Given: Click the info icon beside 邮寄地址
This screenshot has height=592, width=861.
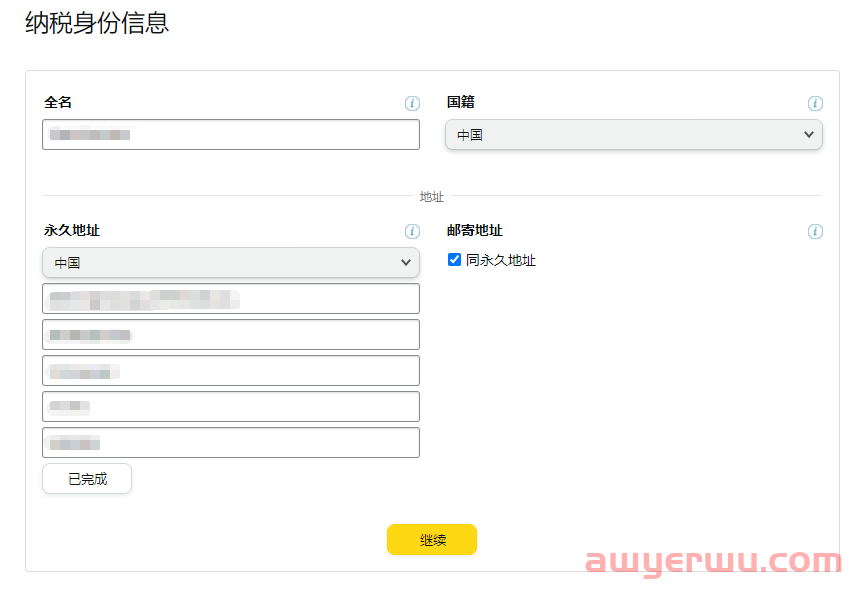Looking at the screenshot, I should point(815,231).
